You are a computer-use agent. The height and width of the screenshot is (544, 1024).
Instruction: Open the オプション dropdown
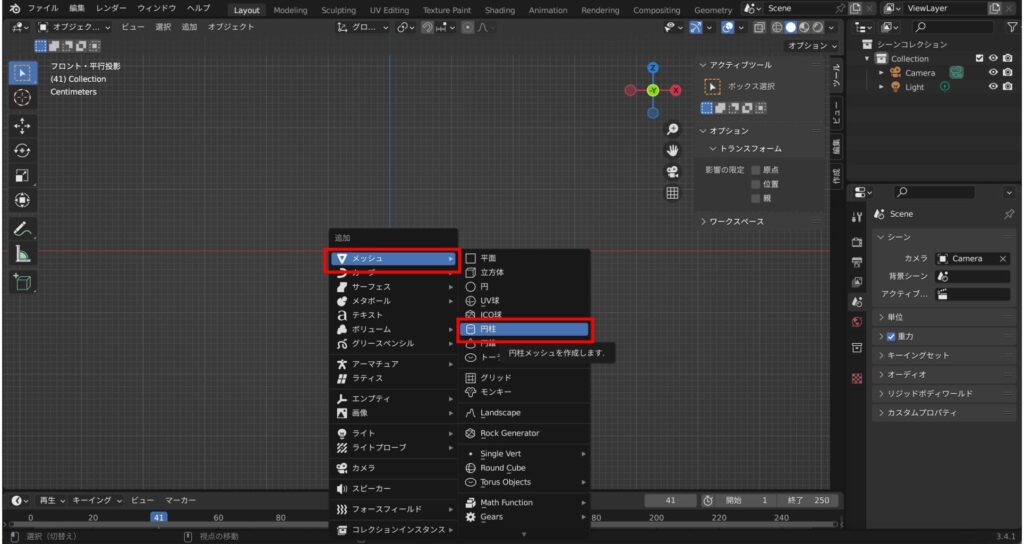[x=811, y=45]
